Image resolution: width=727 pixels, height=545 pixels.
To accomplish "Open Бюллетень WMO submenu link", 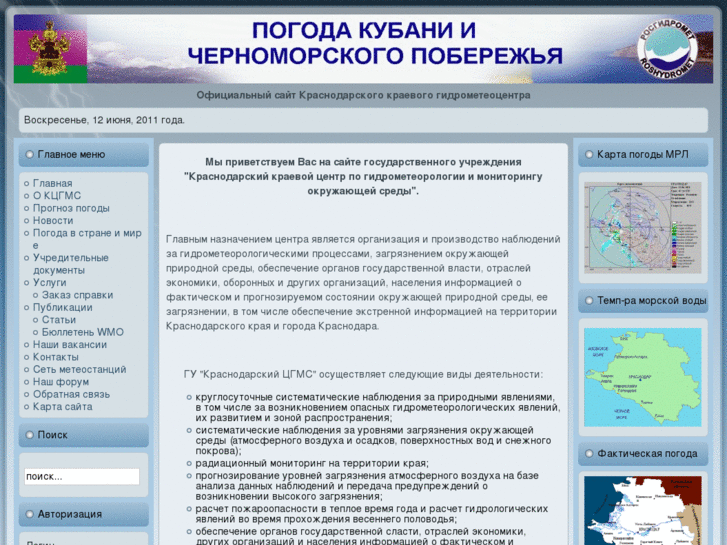I will [83, 332].
